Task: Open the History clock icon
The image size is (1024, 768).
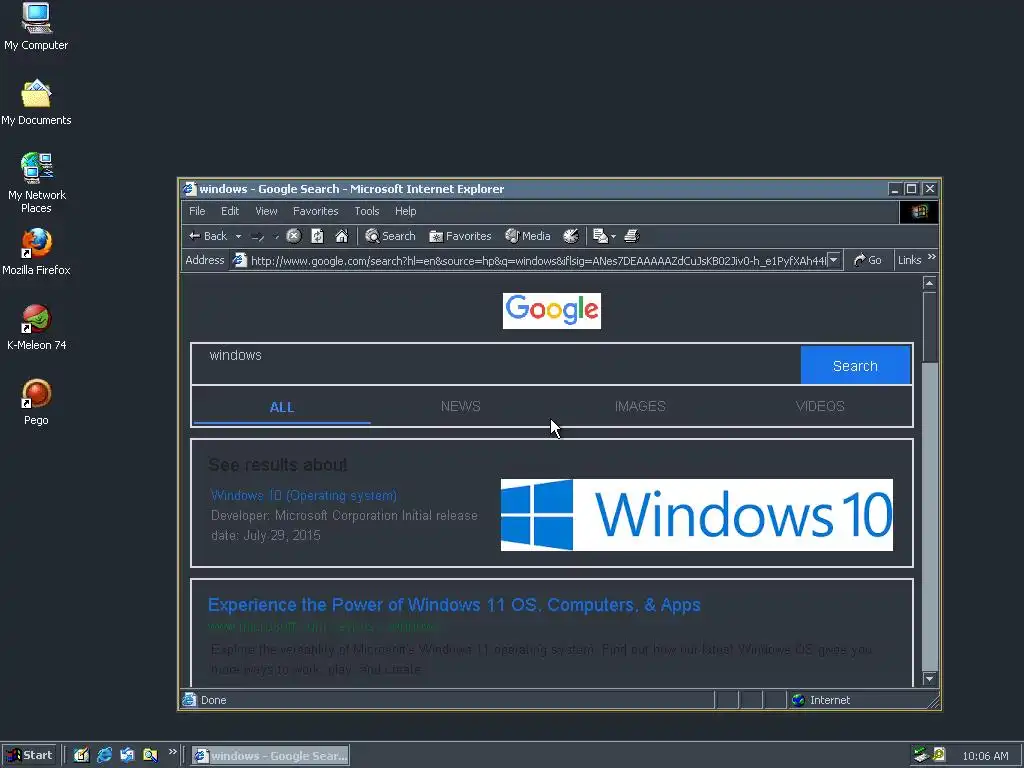Action: coord(571,236)
